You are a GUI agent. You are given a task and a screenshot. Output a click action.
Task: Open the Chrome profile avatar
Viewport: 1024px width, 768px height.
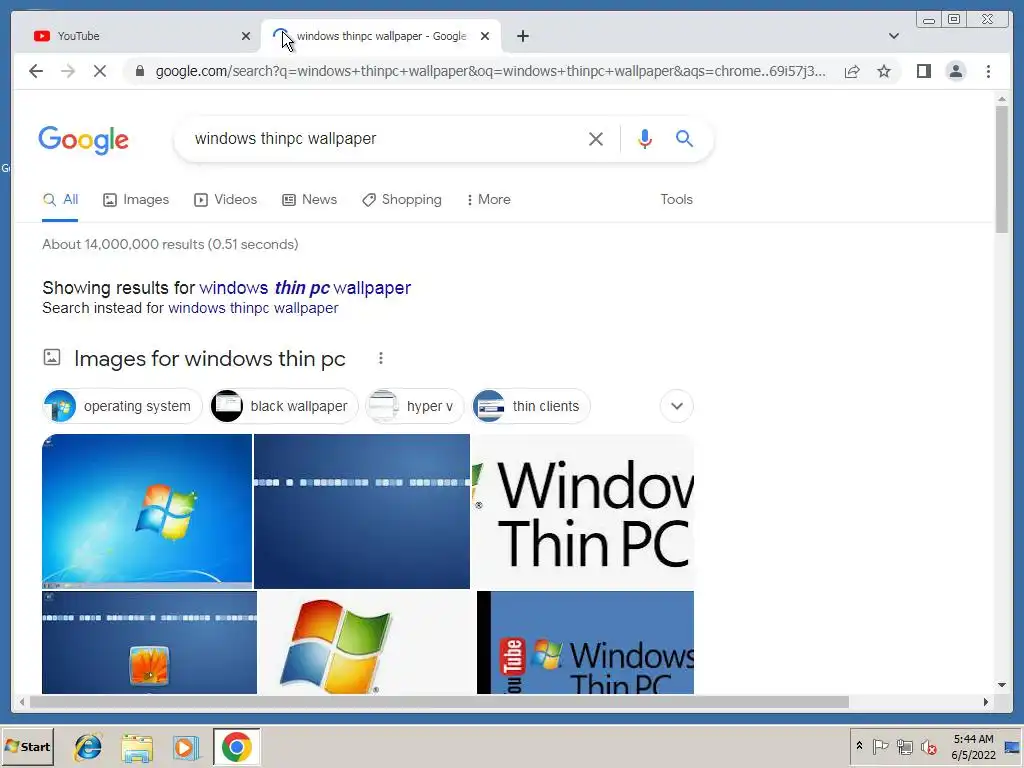[955, 71]
